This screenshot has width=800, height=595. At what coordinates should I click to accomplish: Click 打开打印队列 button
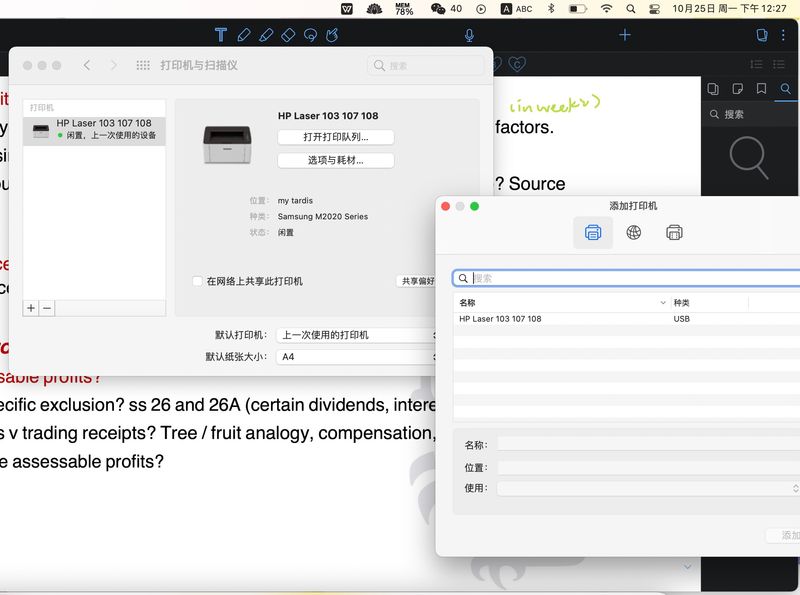point(336,137)
